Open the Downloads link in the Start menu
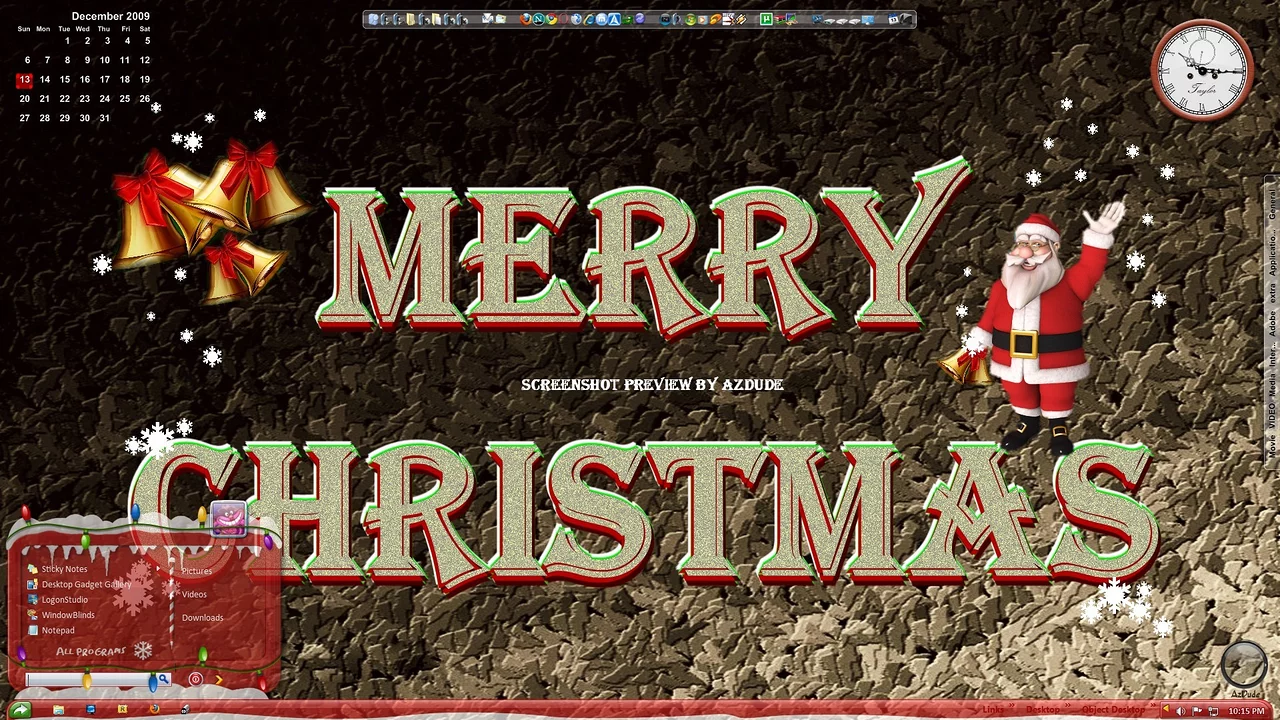 pos(202,618)
